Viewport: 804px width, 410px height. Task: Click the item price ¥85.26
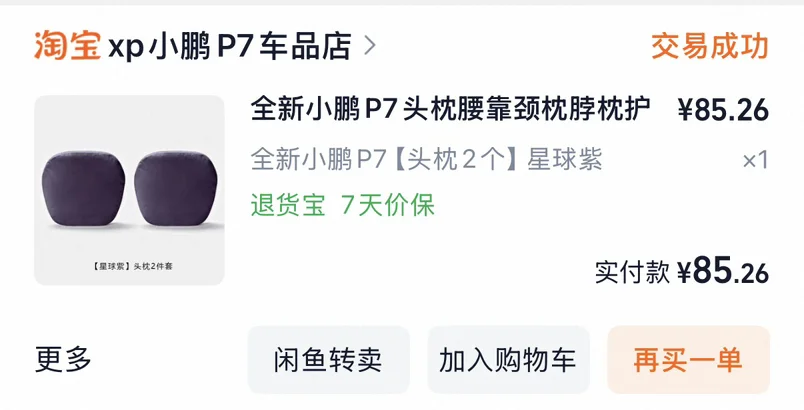723,110
